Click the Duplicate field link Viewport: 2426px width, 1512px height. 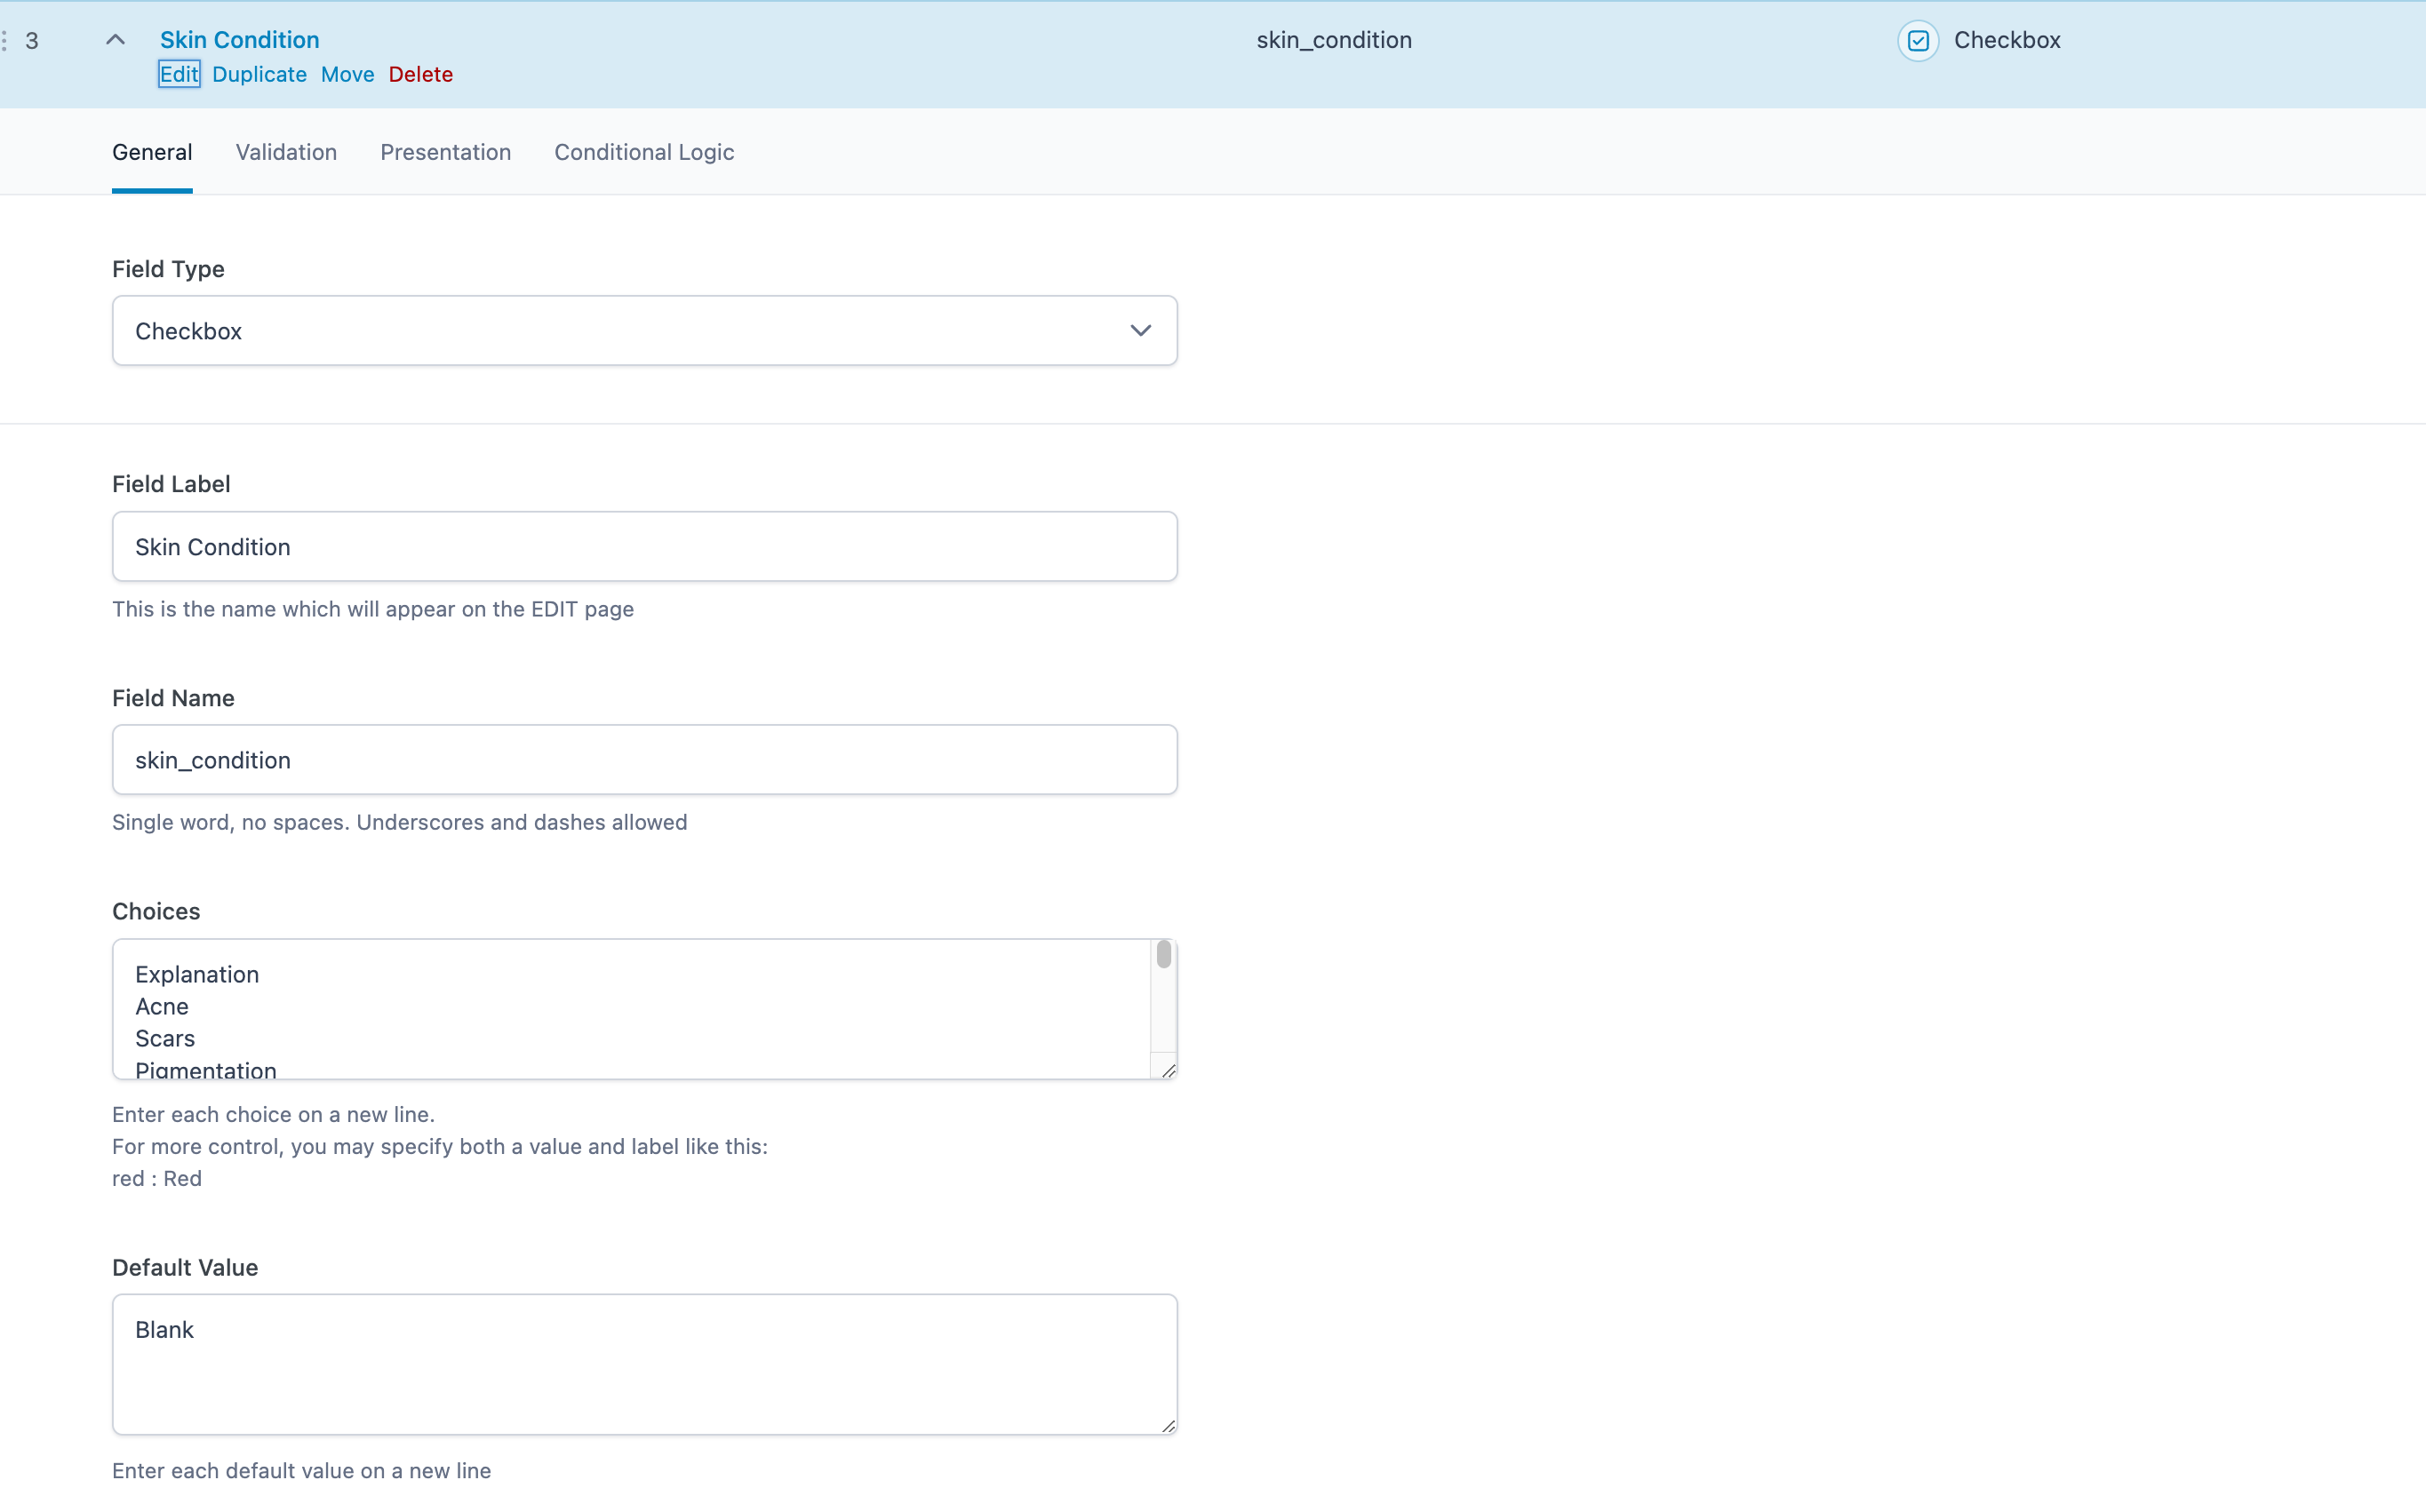pos(259,74)
